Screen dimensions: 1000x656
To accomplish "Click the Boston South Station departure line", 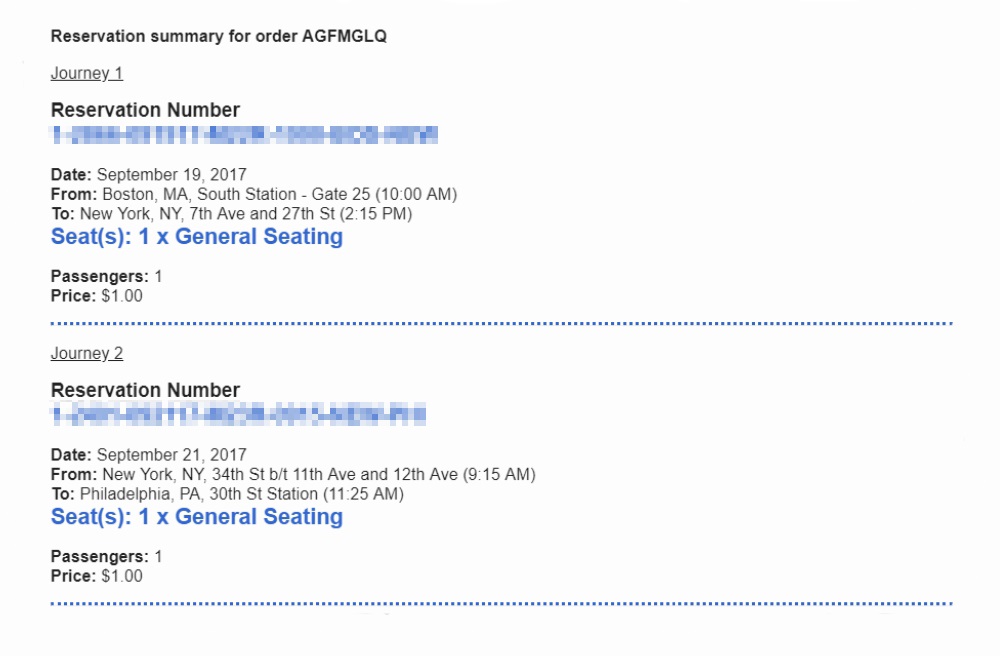I will click(x=254, y=194).
